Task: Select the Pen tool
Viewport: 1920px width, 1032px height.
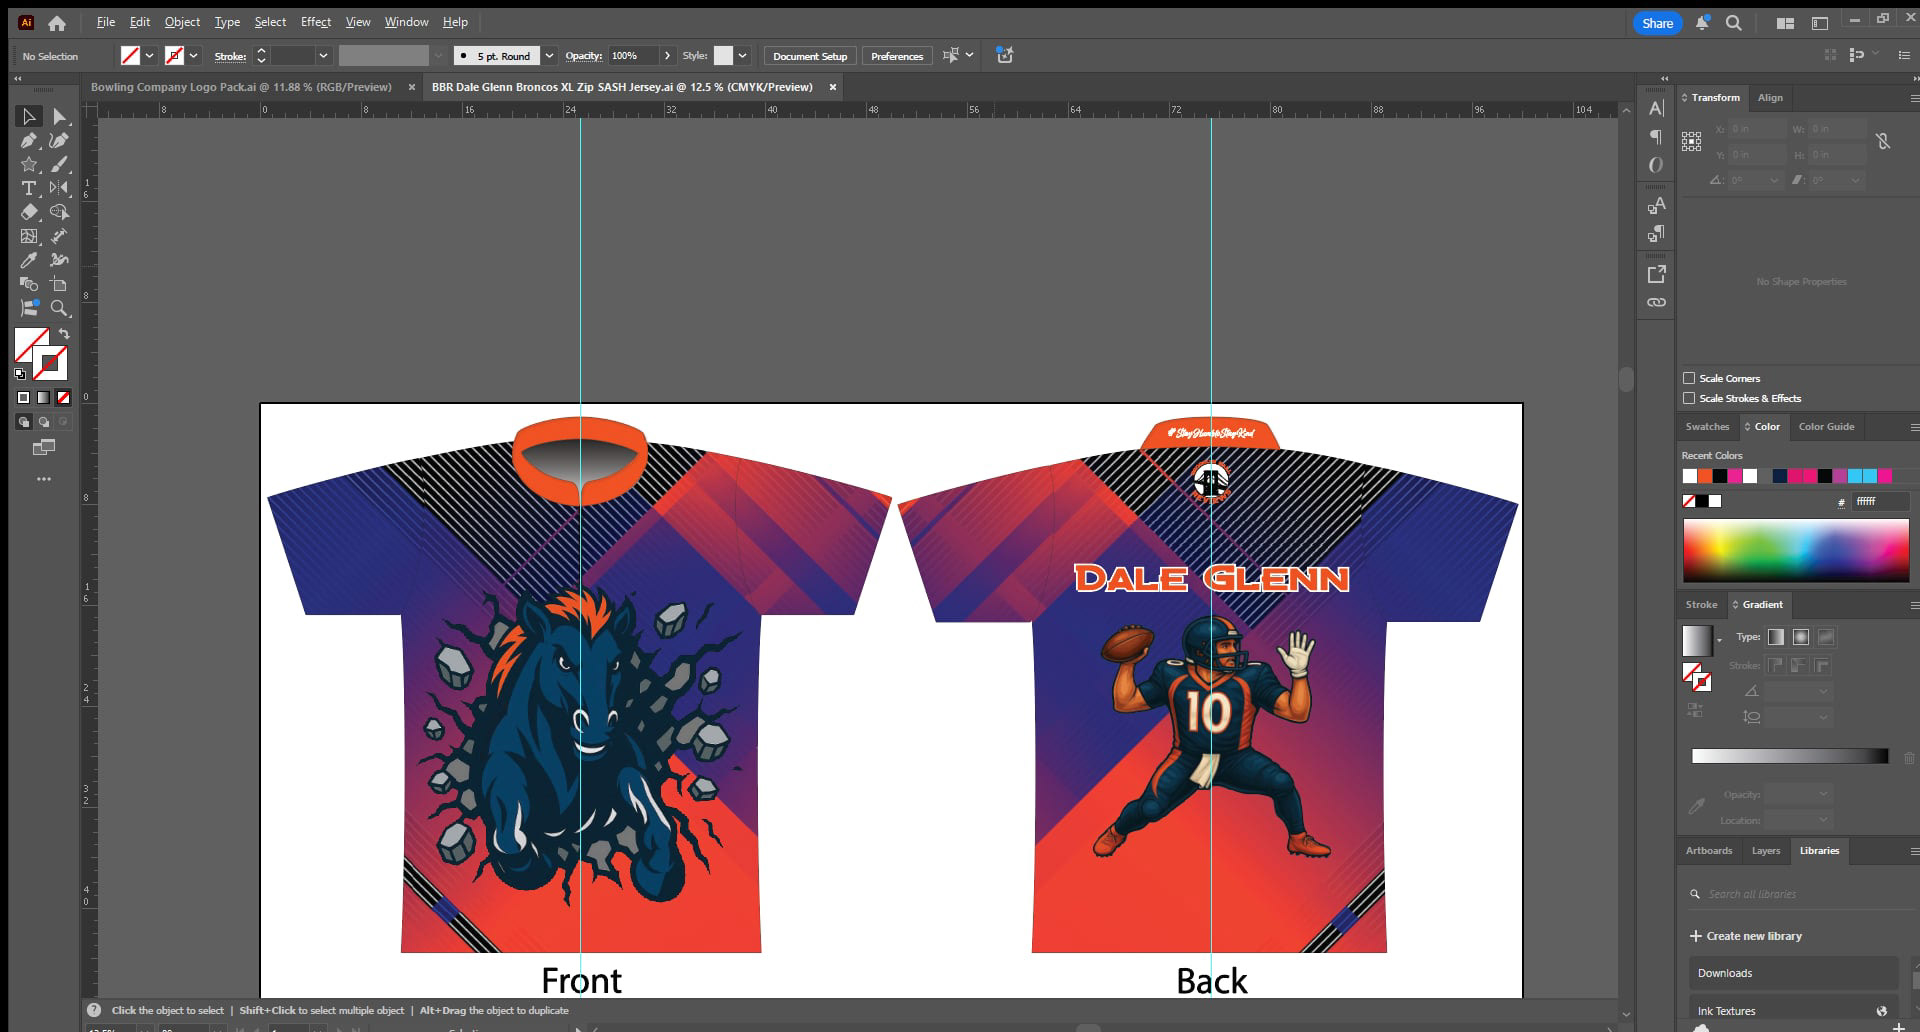Action: coord(29,141)
